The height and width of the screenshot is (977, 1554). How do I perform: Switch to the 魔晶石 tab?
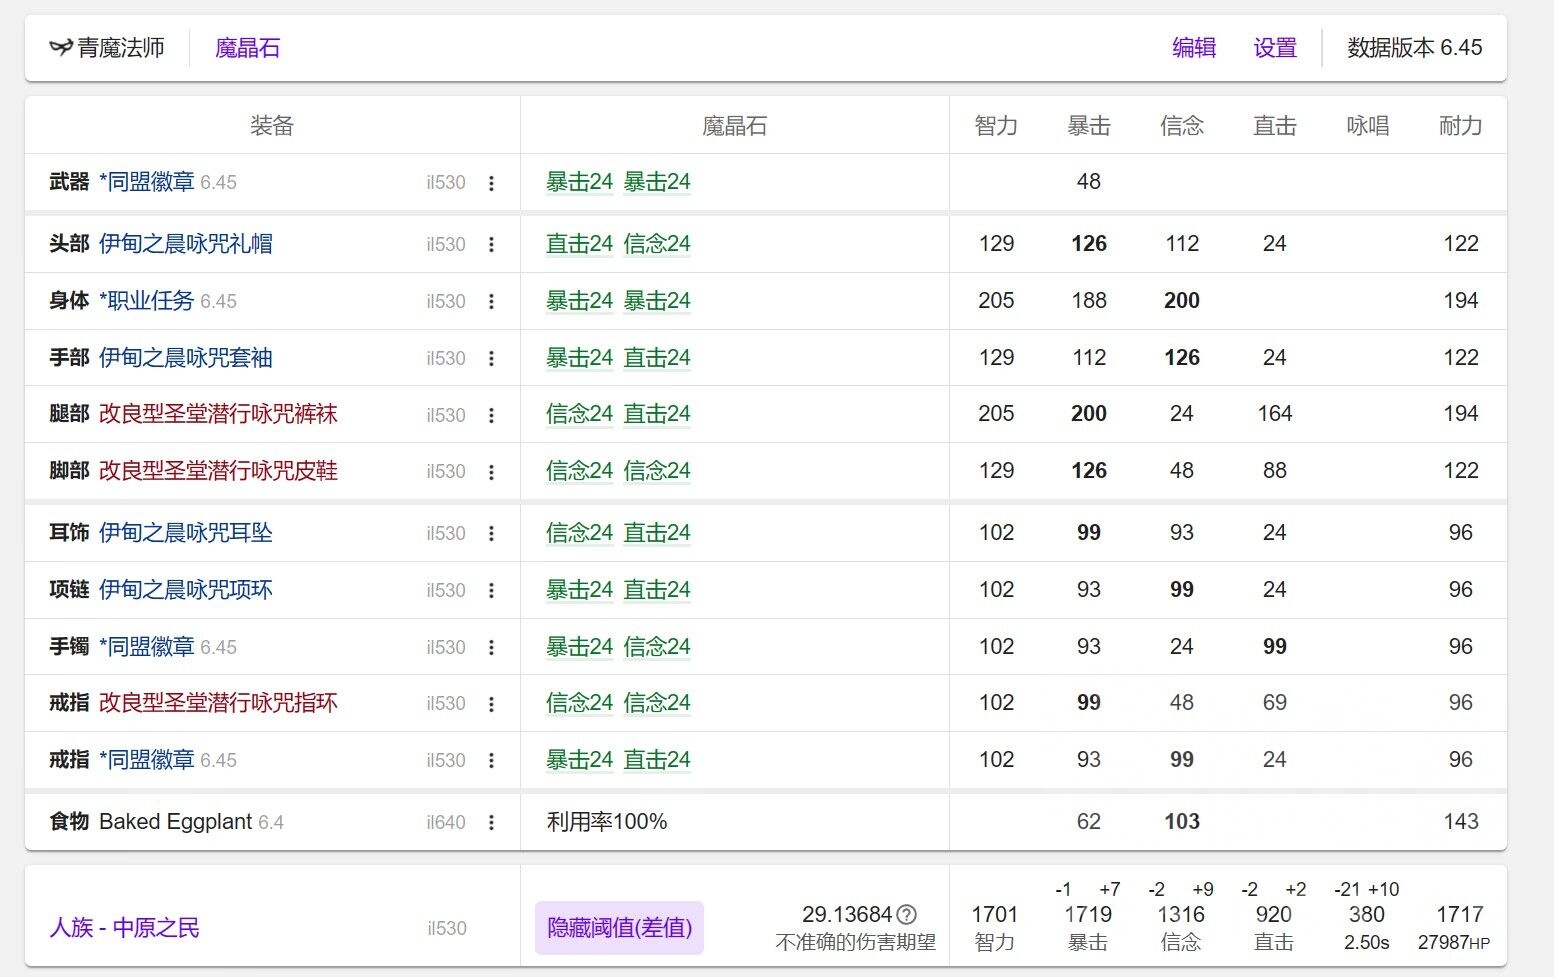[x=248, y=47]
